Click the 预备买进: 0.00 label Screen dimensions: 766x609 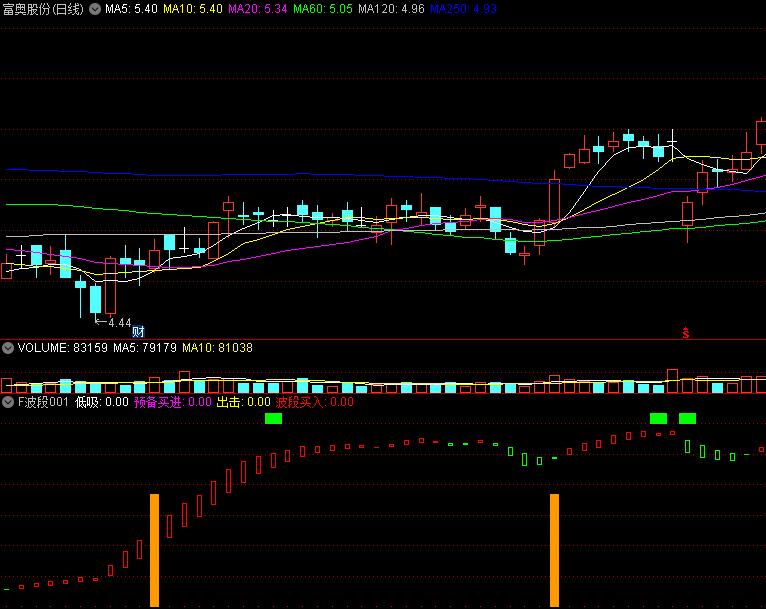tap(172, 402)
